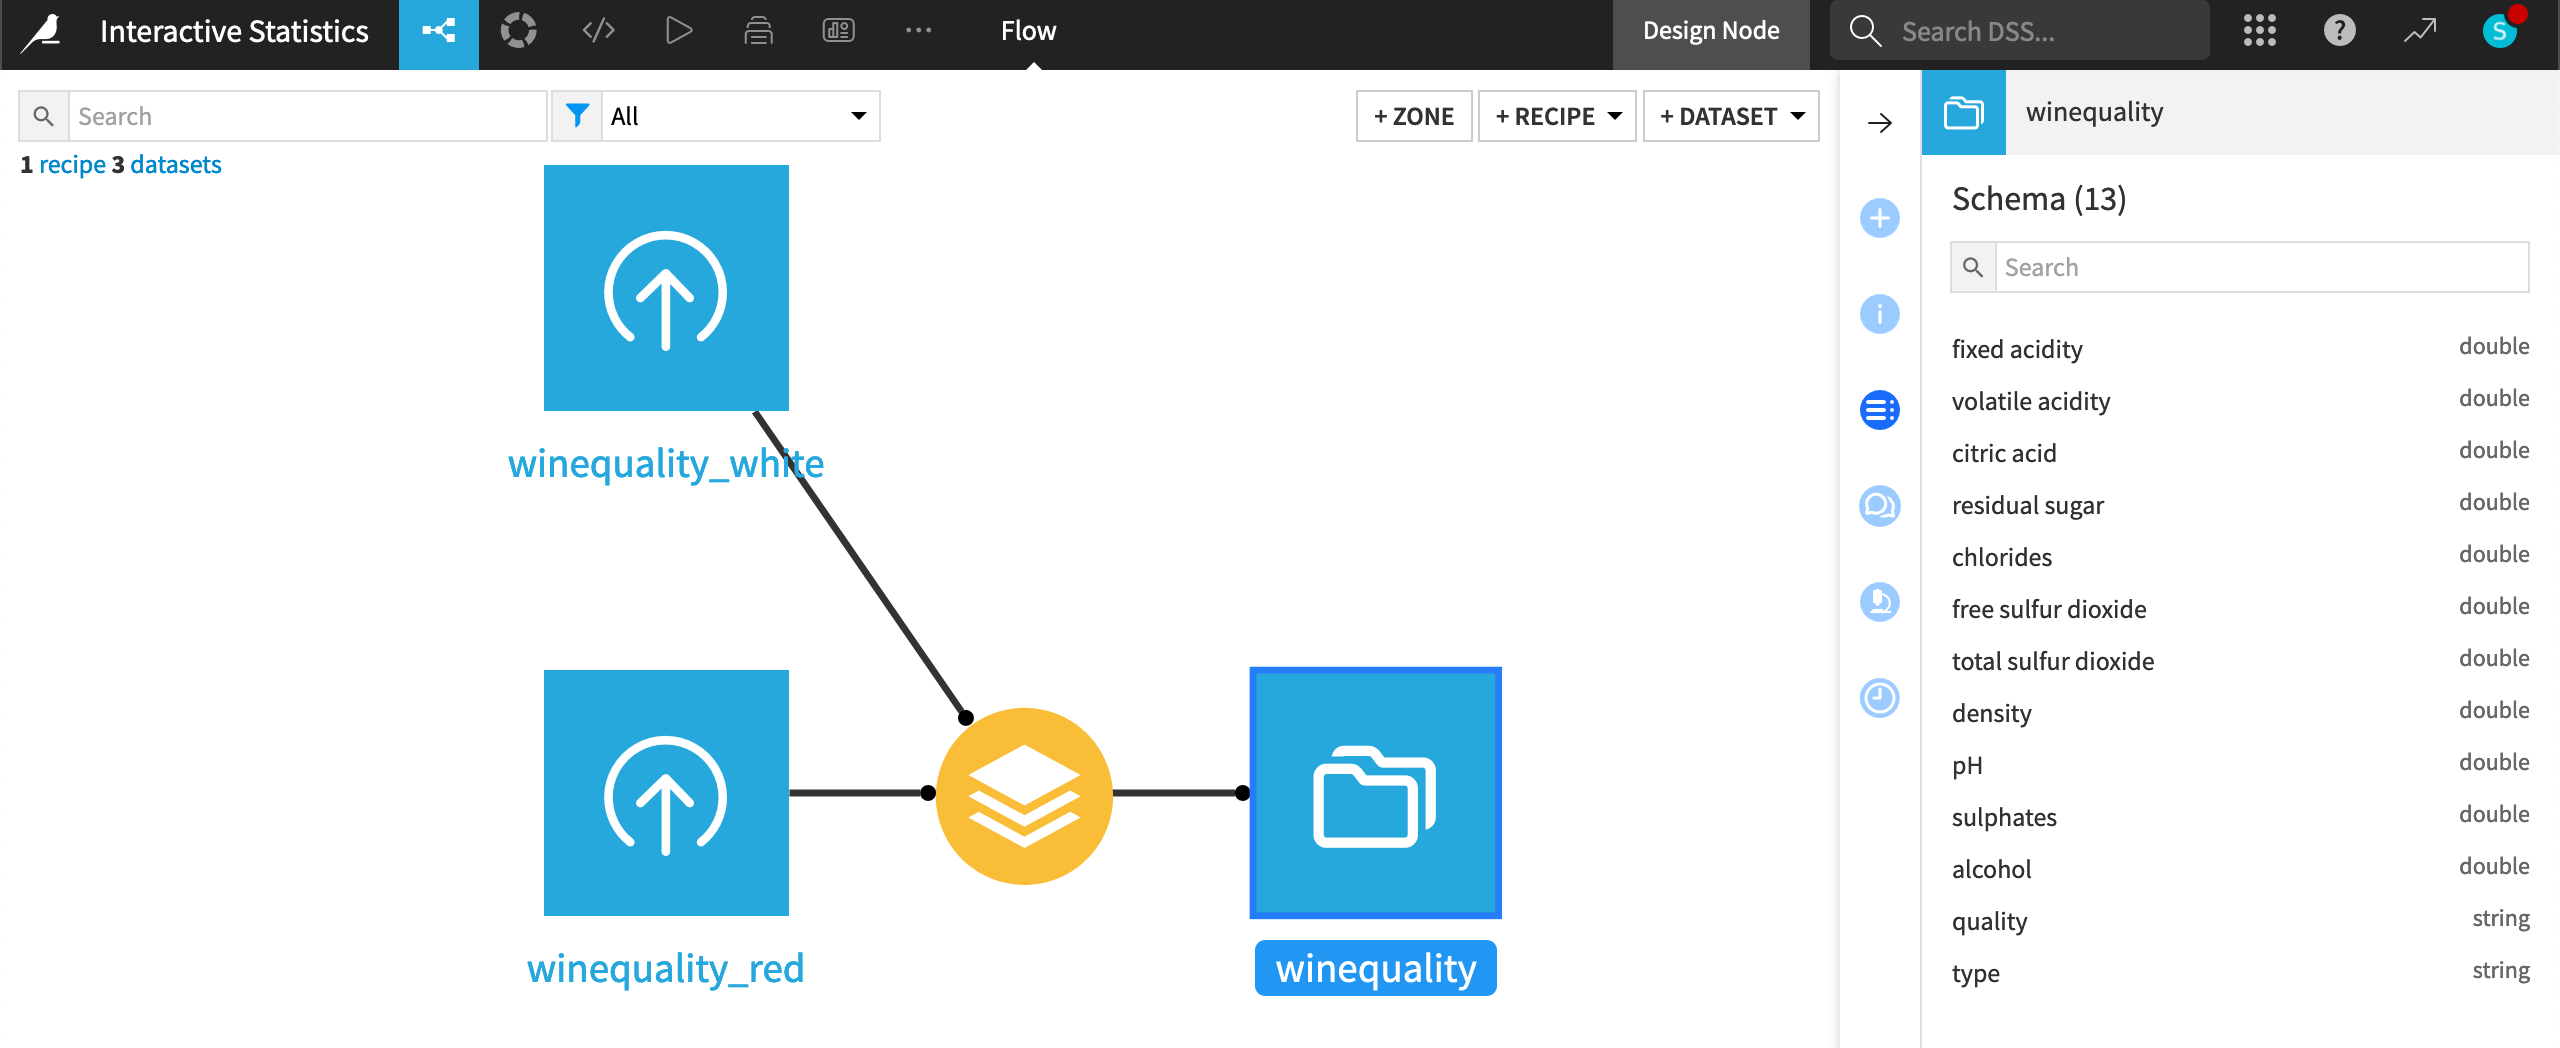Click the Design Node menu
The image size is (2560, 1048).
pos(1711,30)
